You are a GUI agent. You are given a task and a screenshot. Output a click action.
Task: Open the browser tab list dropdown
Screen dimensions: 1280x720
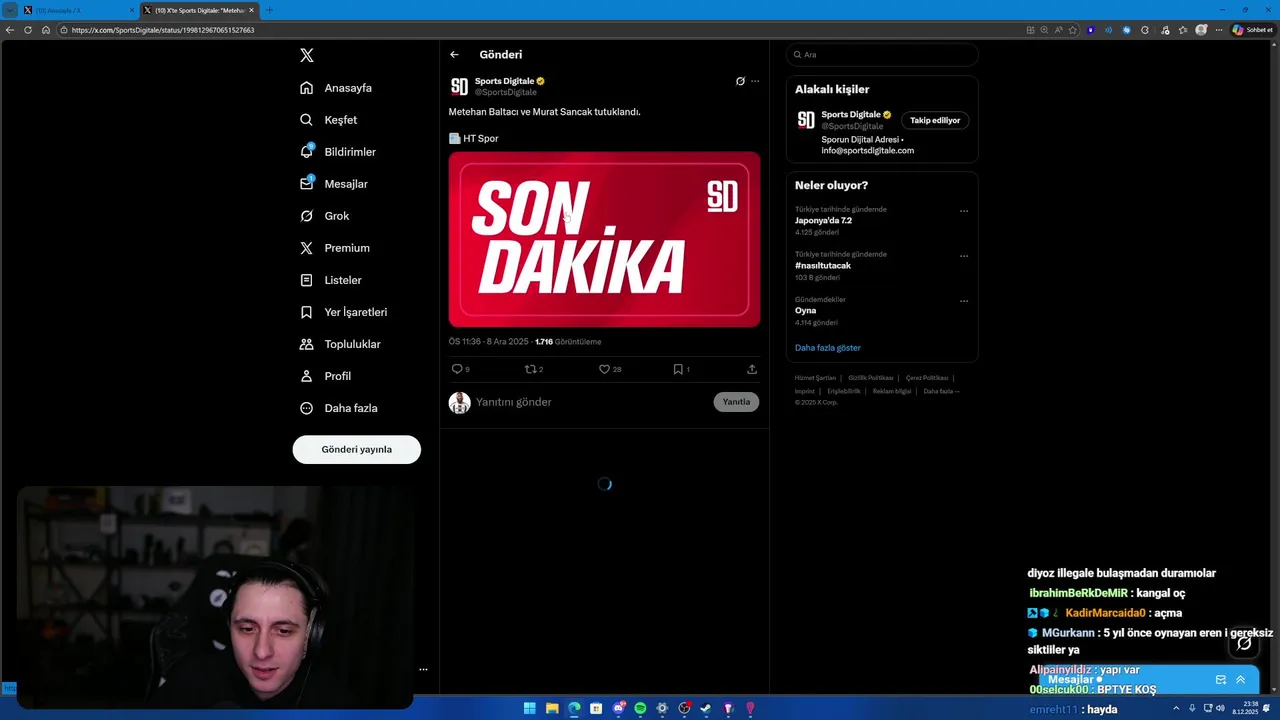pos(10,10)
